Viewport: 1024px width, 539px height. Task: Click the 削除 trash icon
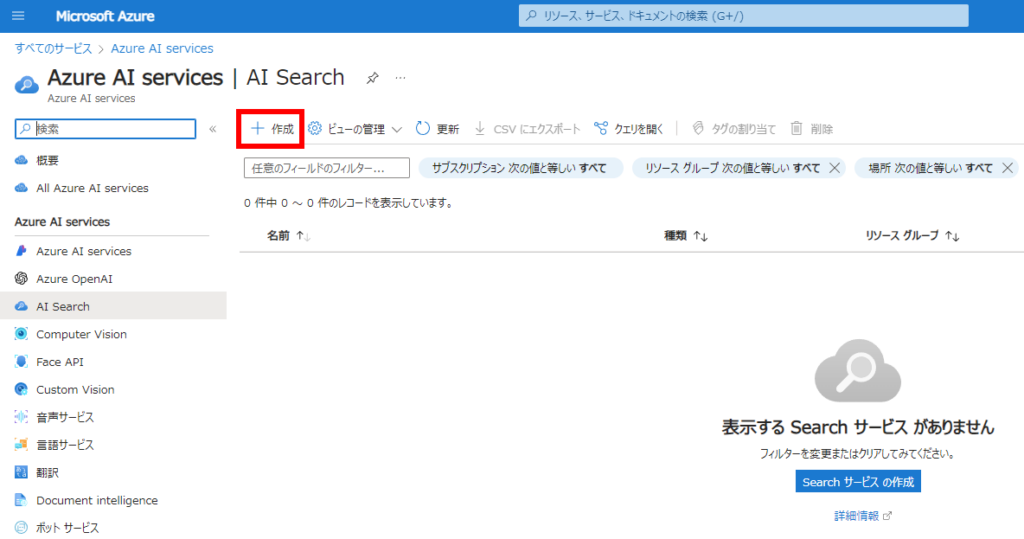pos(796,128)
